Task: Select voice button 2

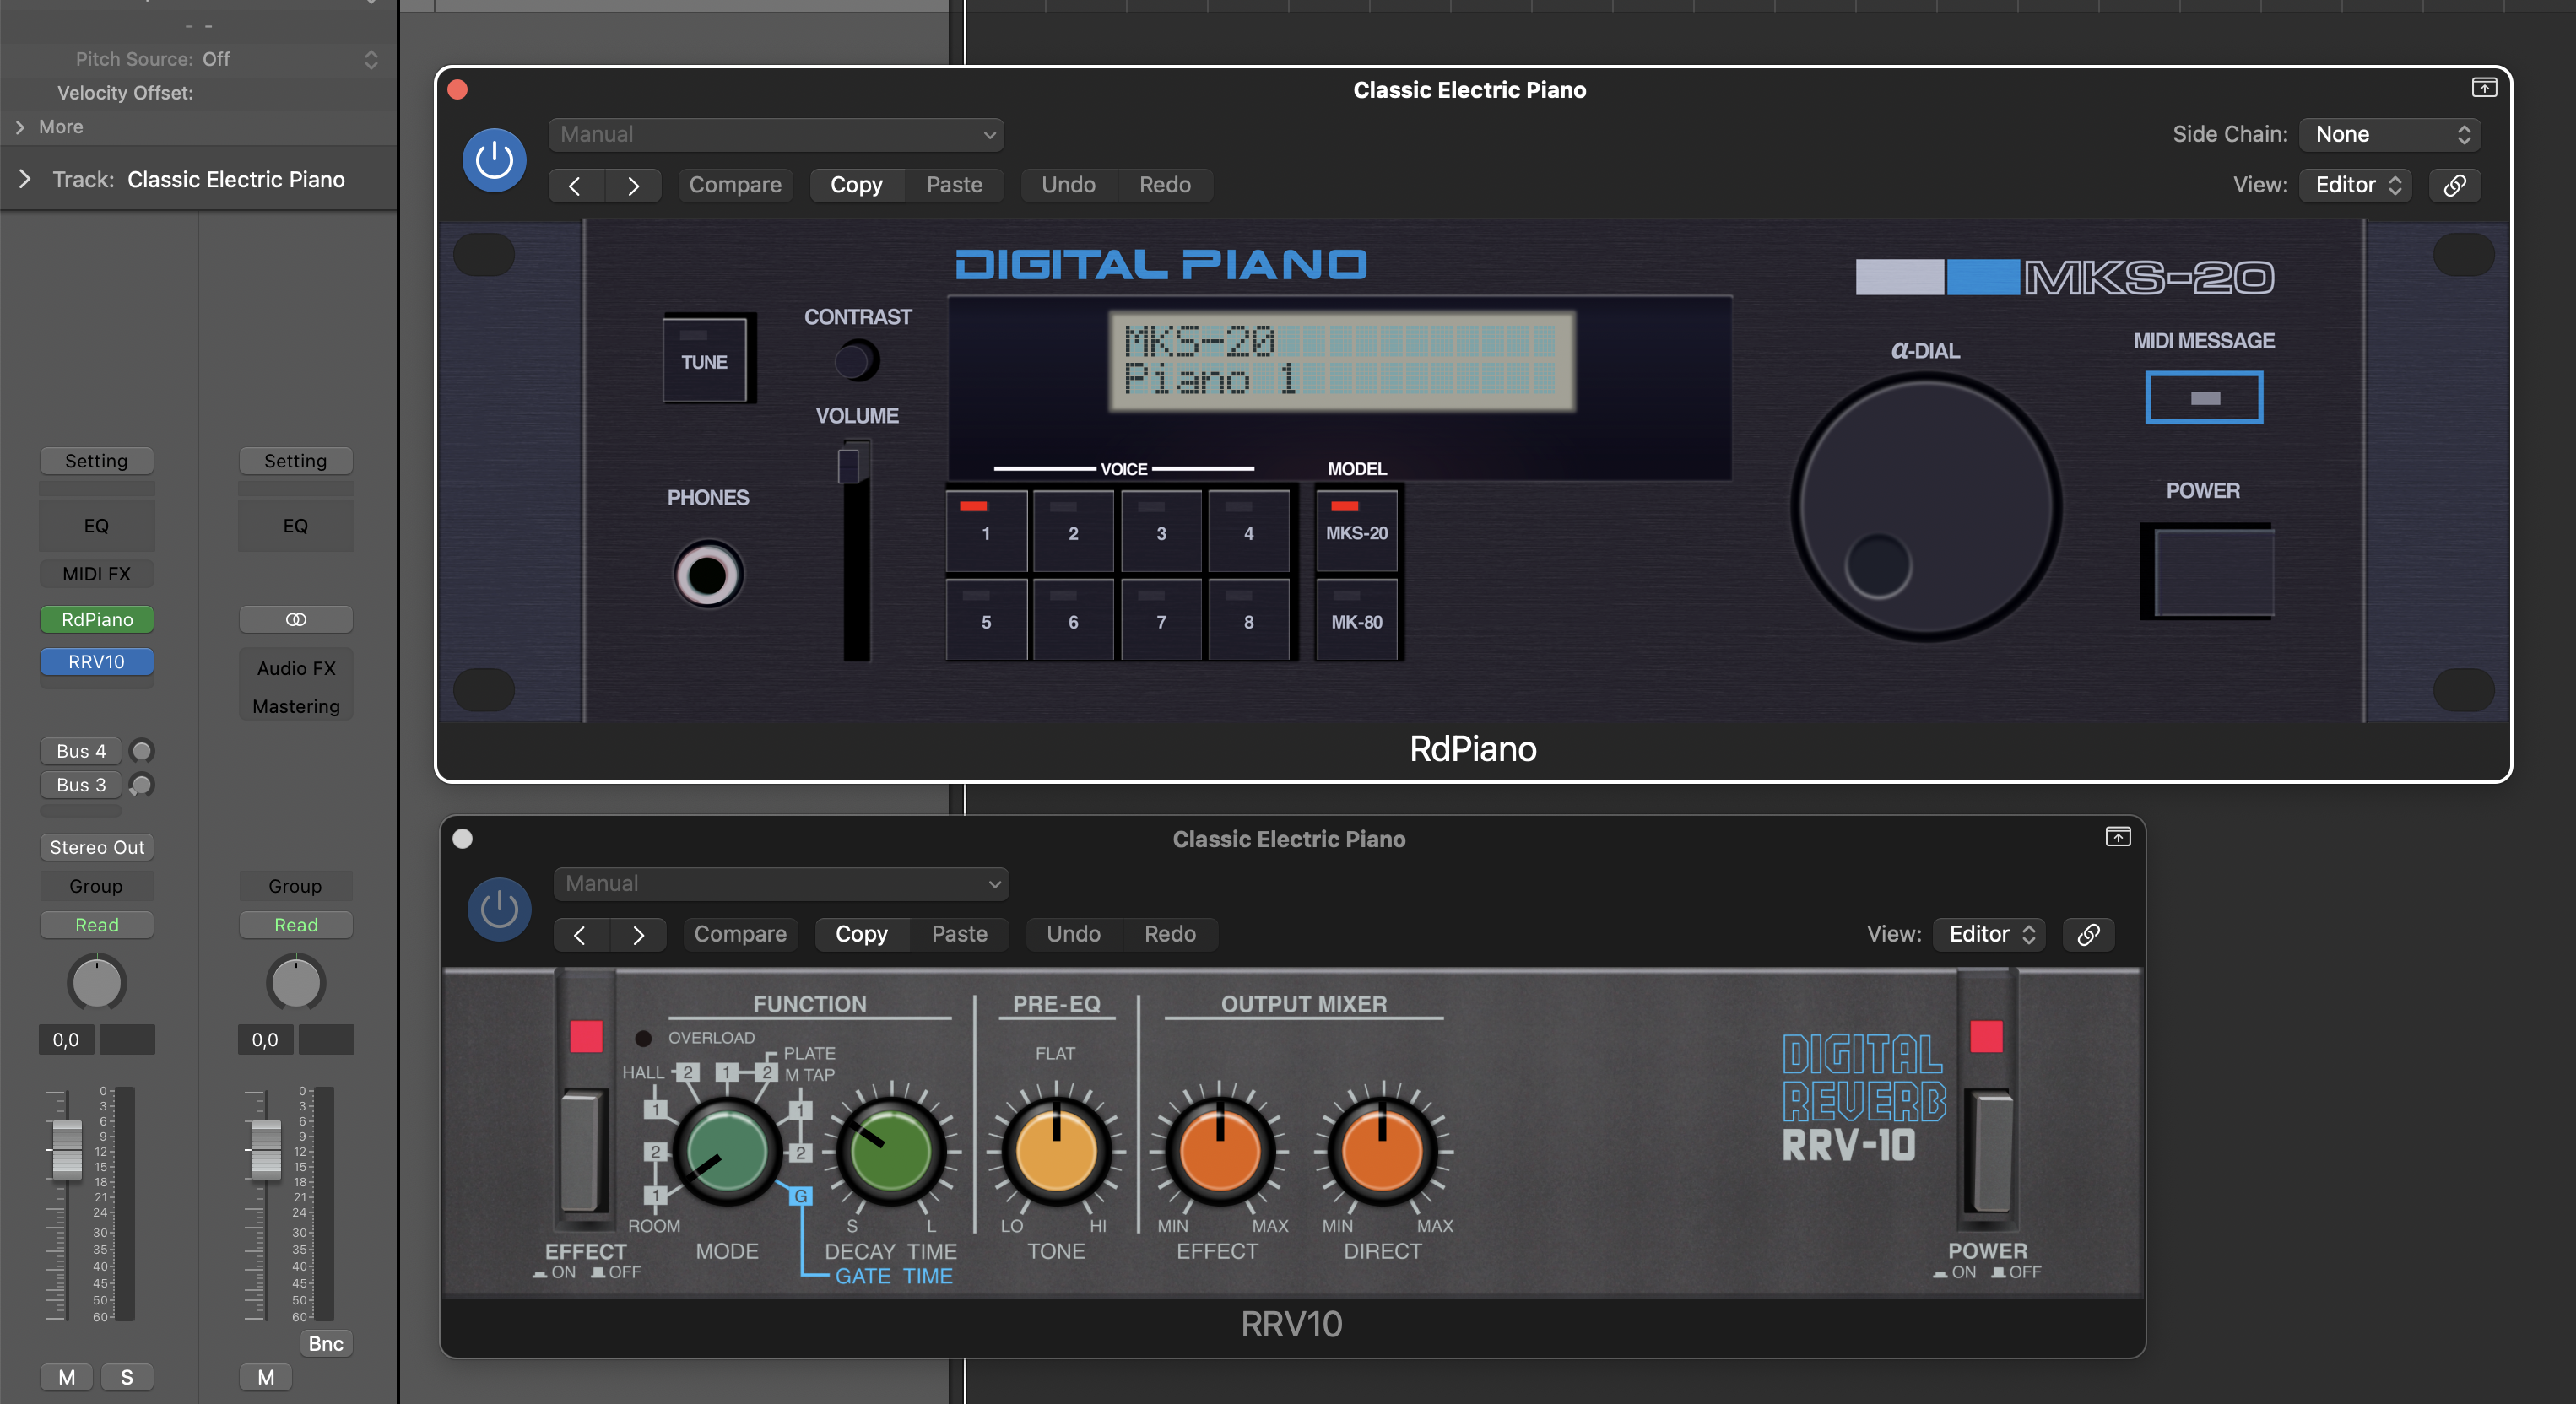Action: [x=1073, y=531]
